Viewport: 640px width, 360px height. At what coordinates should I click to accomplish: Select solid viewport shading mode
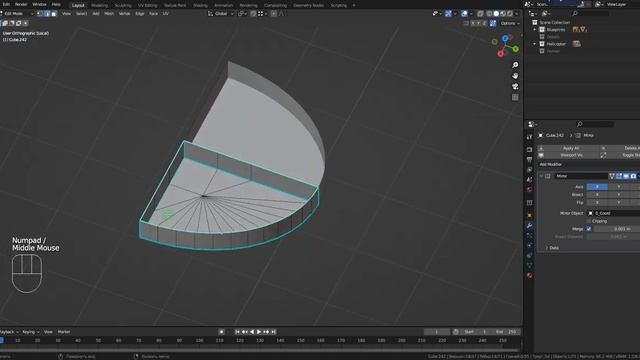[x=496, y=13]
